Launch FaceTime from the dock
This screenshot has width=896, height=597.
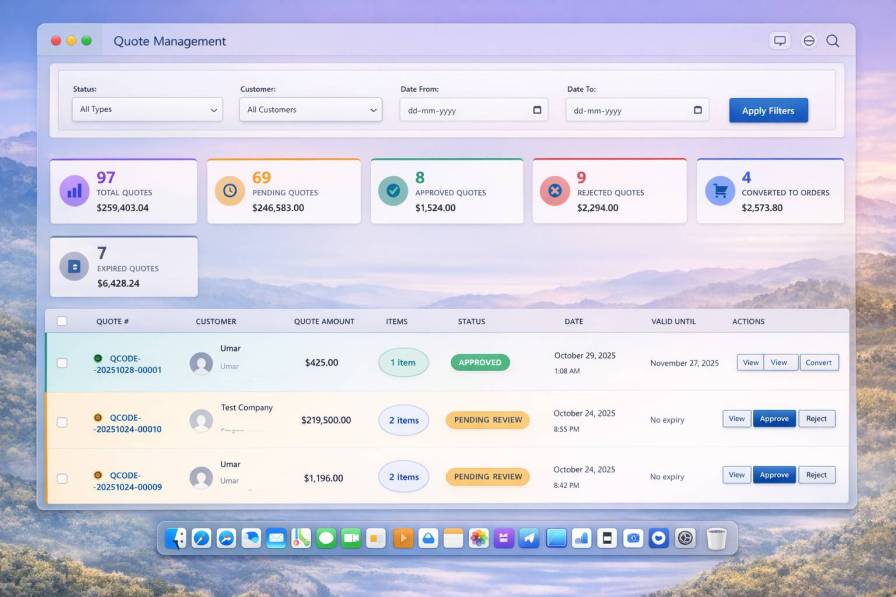click(351, 538)
